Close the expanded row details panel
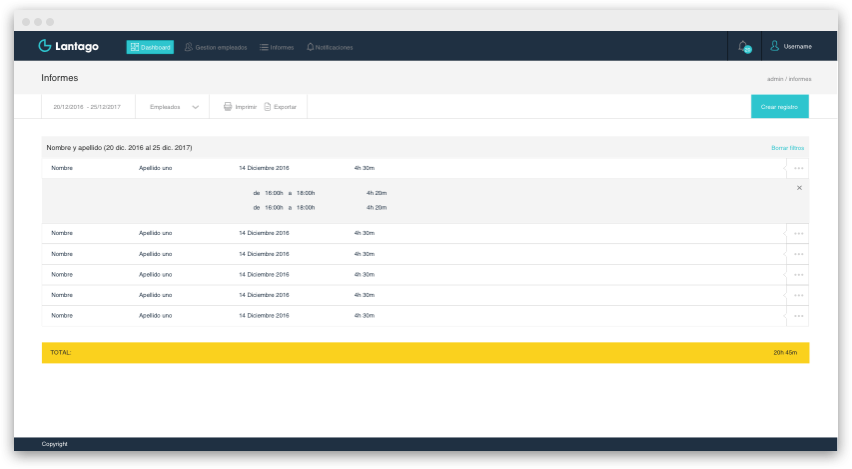This screenshot has height=469, width=852. [799, 188]
